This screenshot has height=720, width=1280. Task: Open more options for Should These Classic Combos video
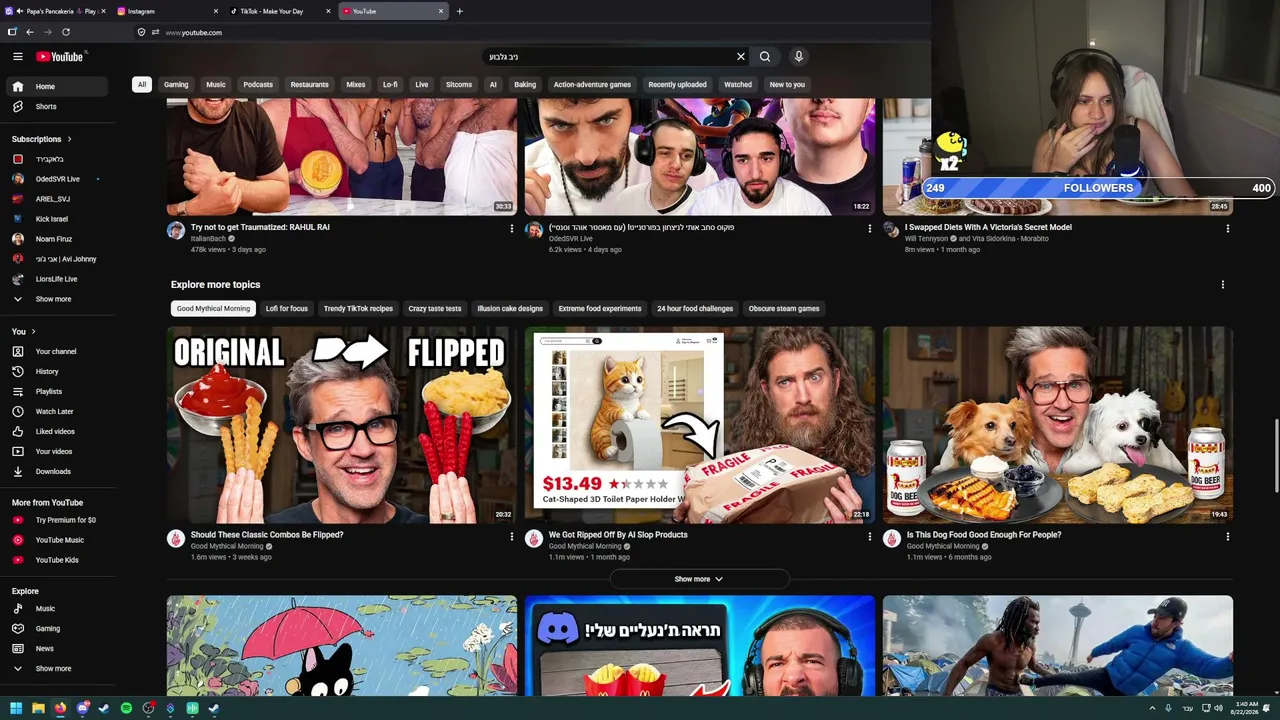(512, 537)
